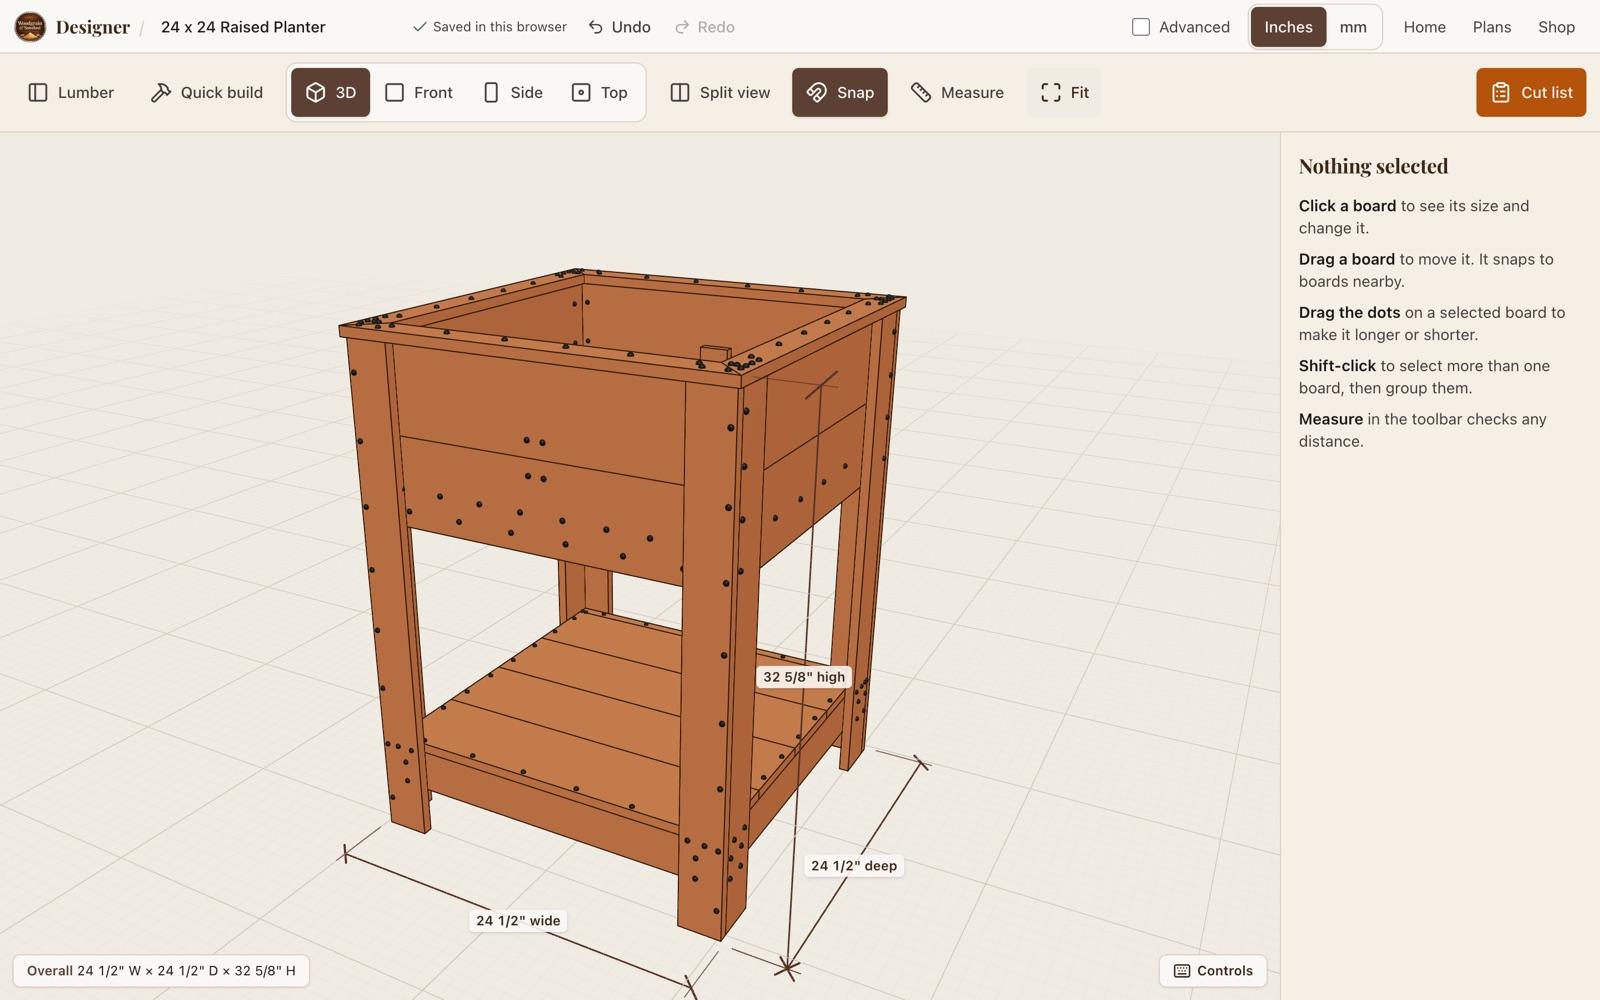
Task: Go to the Home page
Action: (x=1424, y=27)
